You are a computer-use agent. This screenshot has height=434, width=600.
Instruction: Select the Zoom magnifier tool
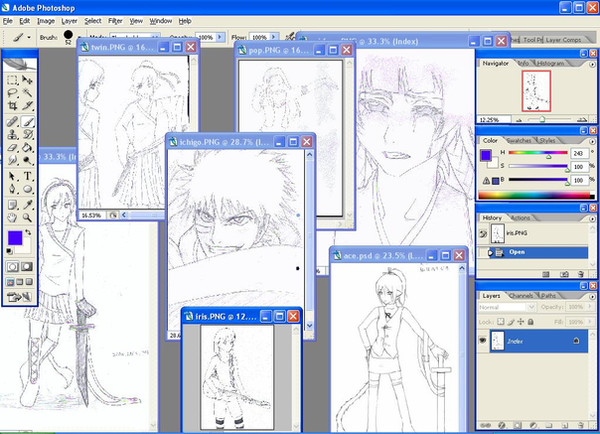pyautogui.click(x=27, y=218)
